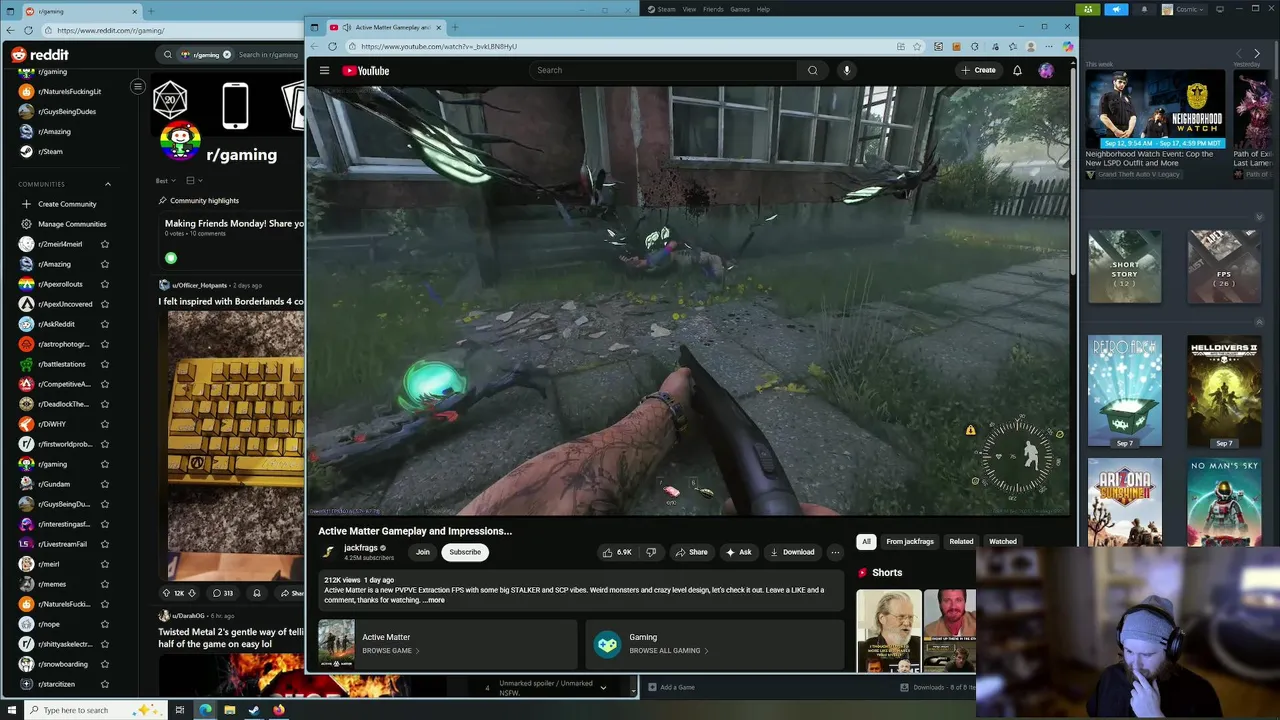
Task: Open the Steam View menu
Action: click(689, 9)
